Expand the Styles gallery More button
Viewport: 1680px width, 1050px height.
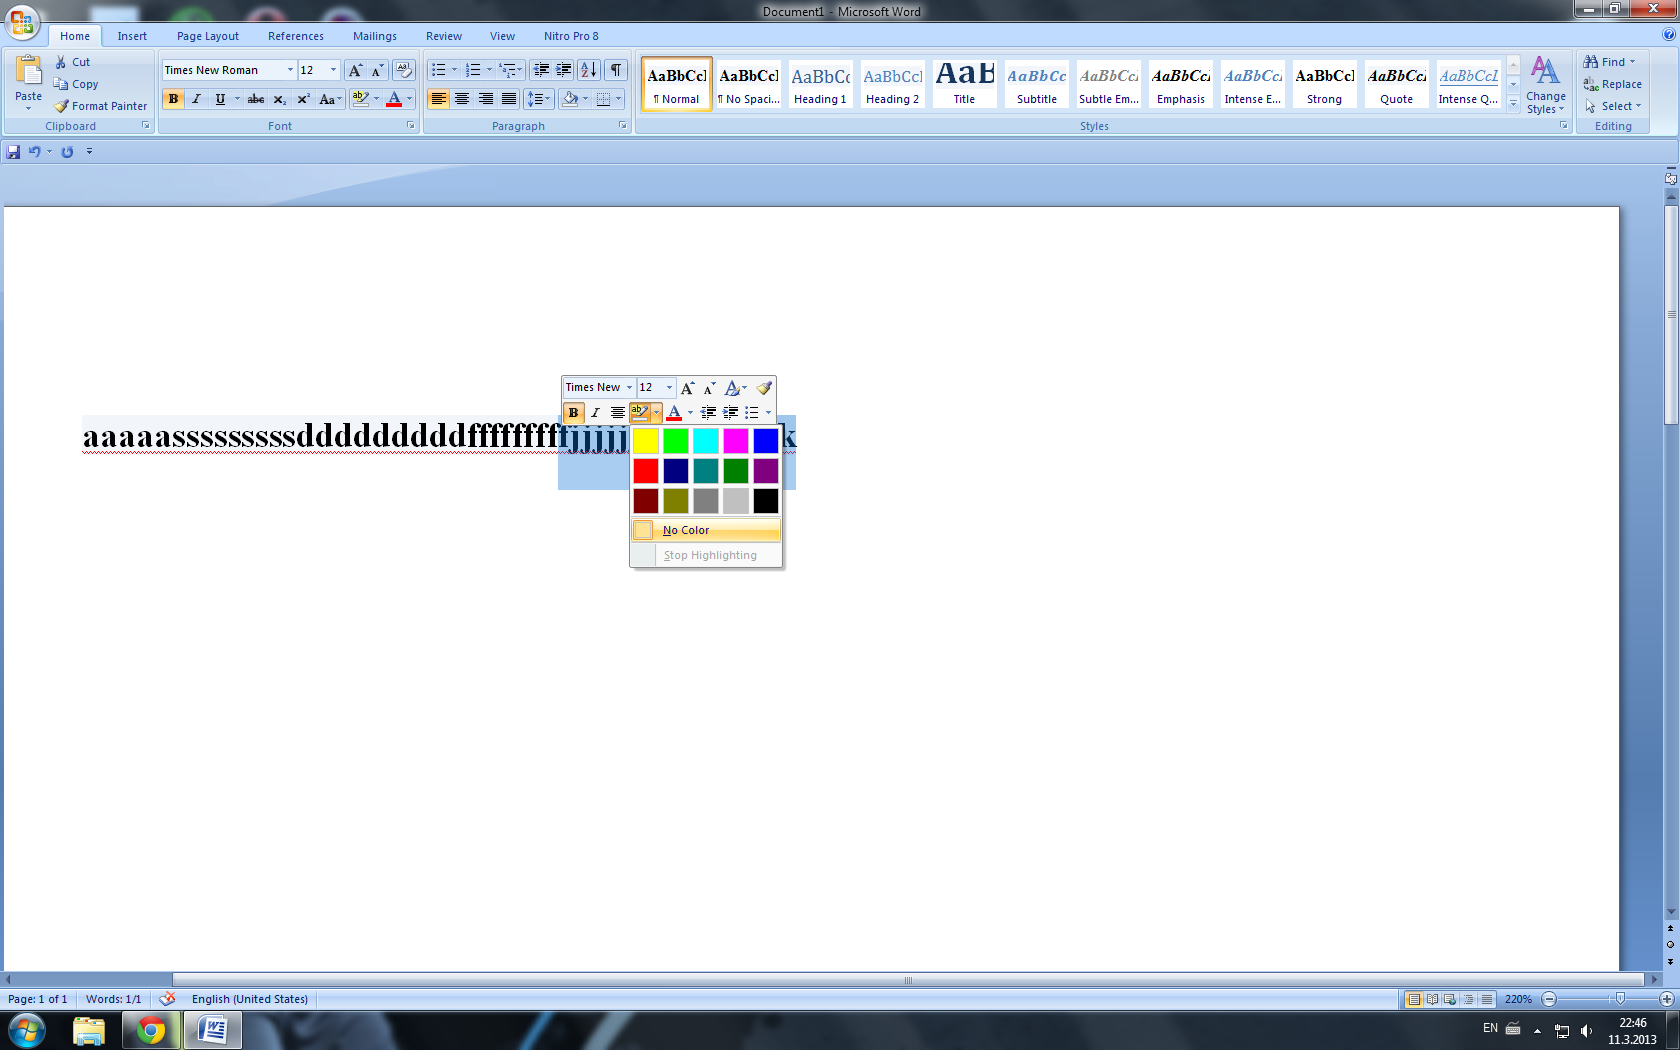pos(1513,103)
